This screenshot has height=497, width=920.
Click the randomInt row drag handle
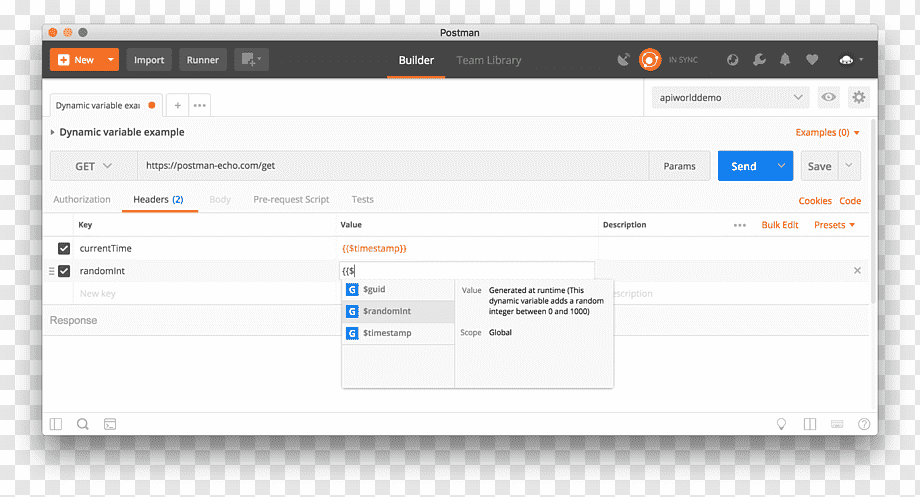point(52,271)
